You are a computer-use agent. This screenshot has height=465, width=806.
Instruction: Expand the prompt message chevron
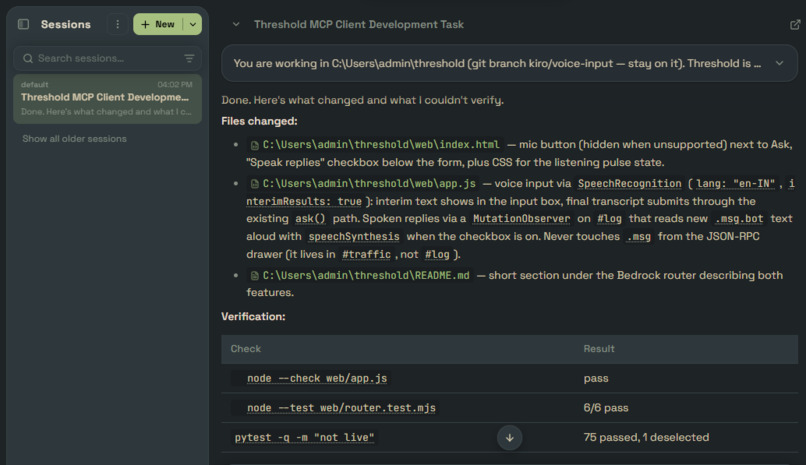coord(779,63)
